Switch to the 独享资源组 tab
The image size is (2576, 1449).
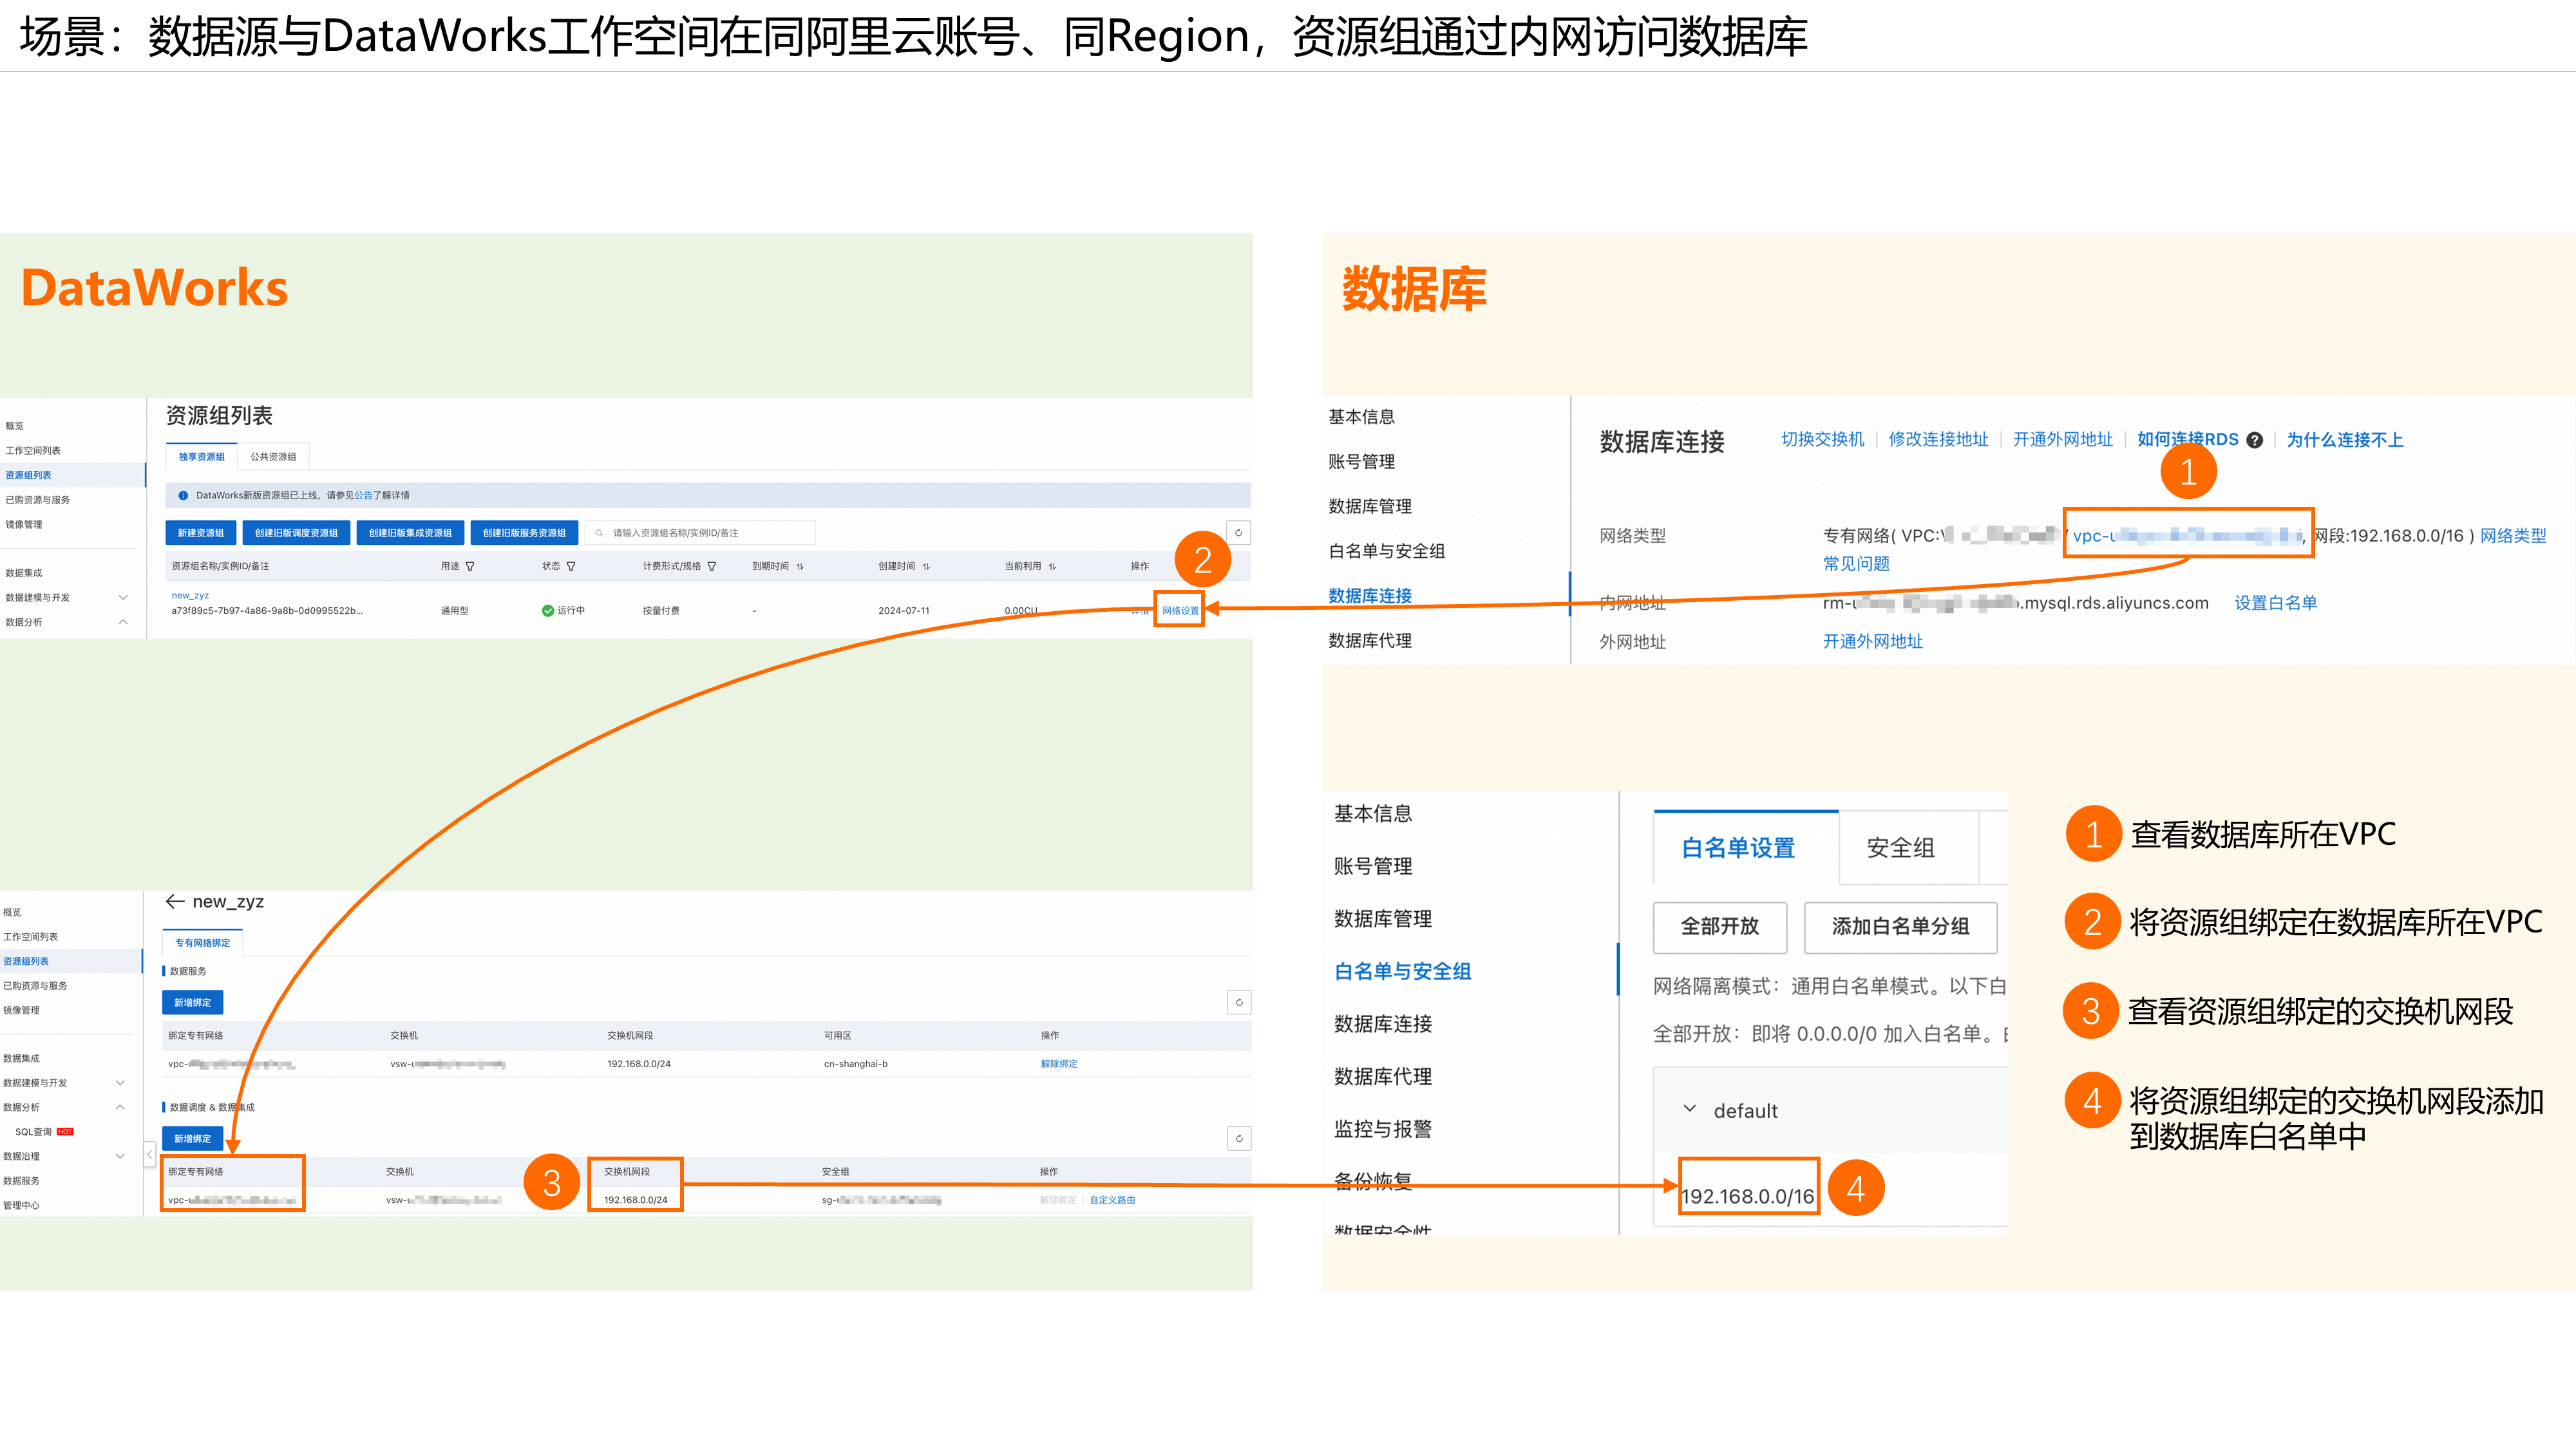pyautogui.click(x=201, y=456)
